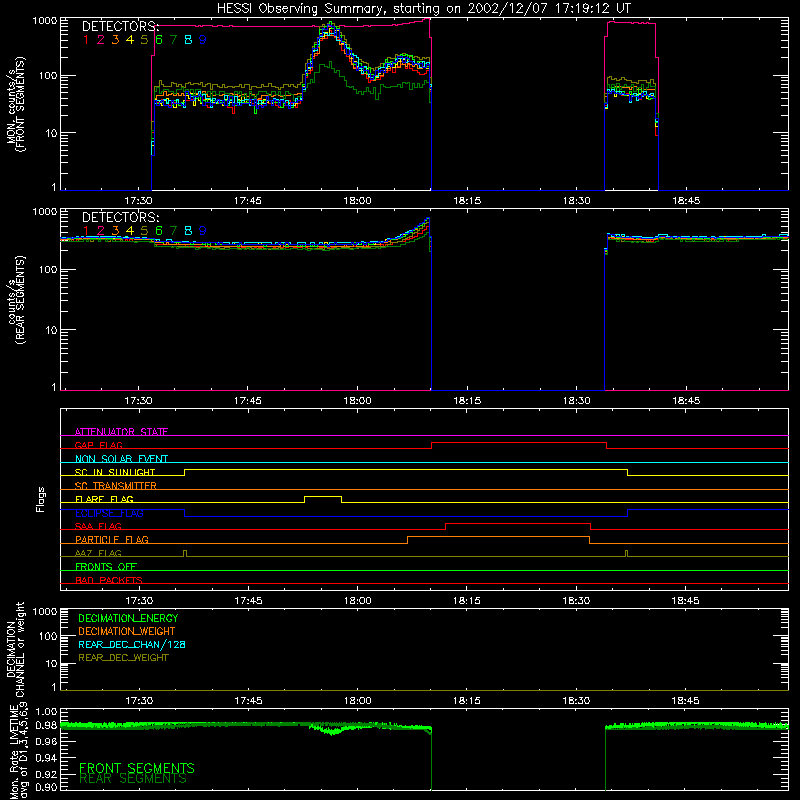The height and width of the screenshot is (800, 800).
Task: Click the 18:00 tick under front segments plot
Action: [x=357, y=201]
